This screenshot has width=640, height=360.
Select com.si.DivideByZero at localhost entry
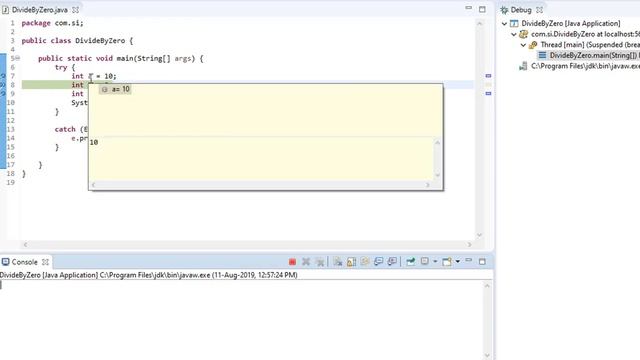[585, 34]
